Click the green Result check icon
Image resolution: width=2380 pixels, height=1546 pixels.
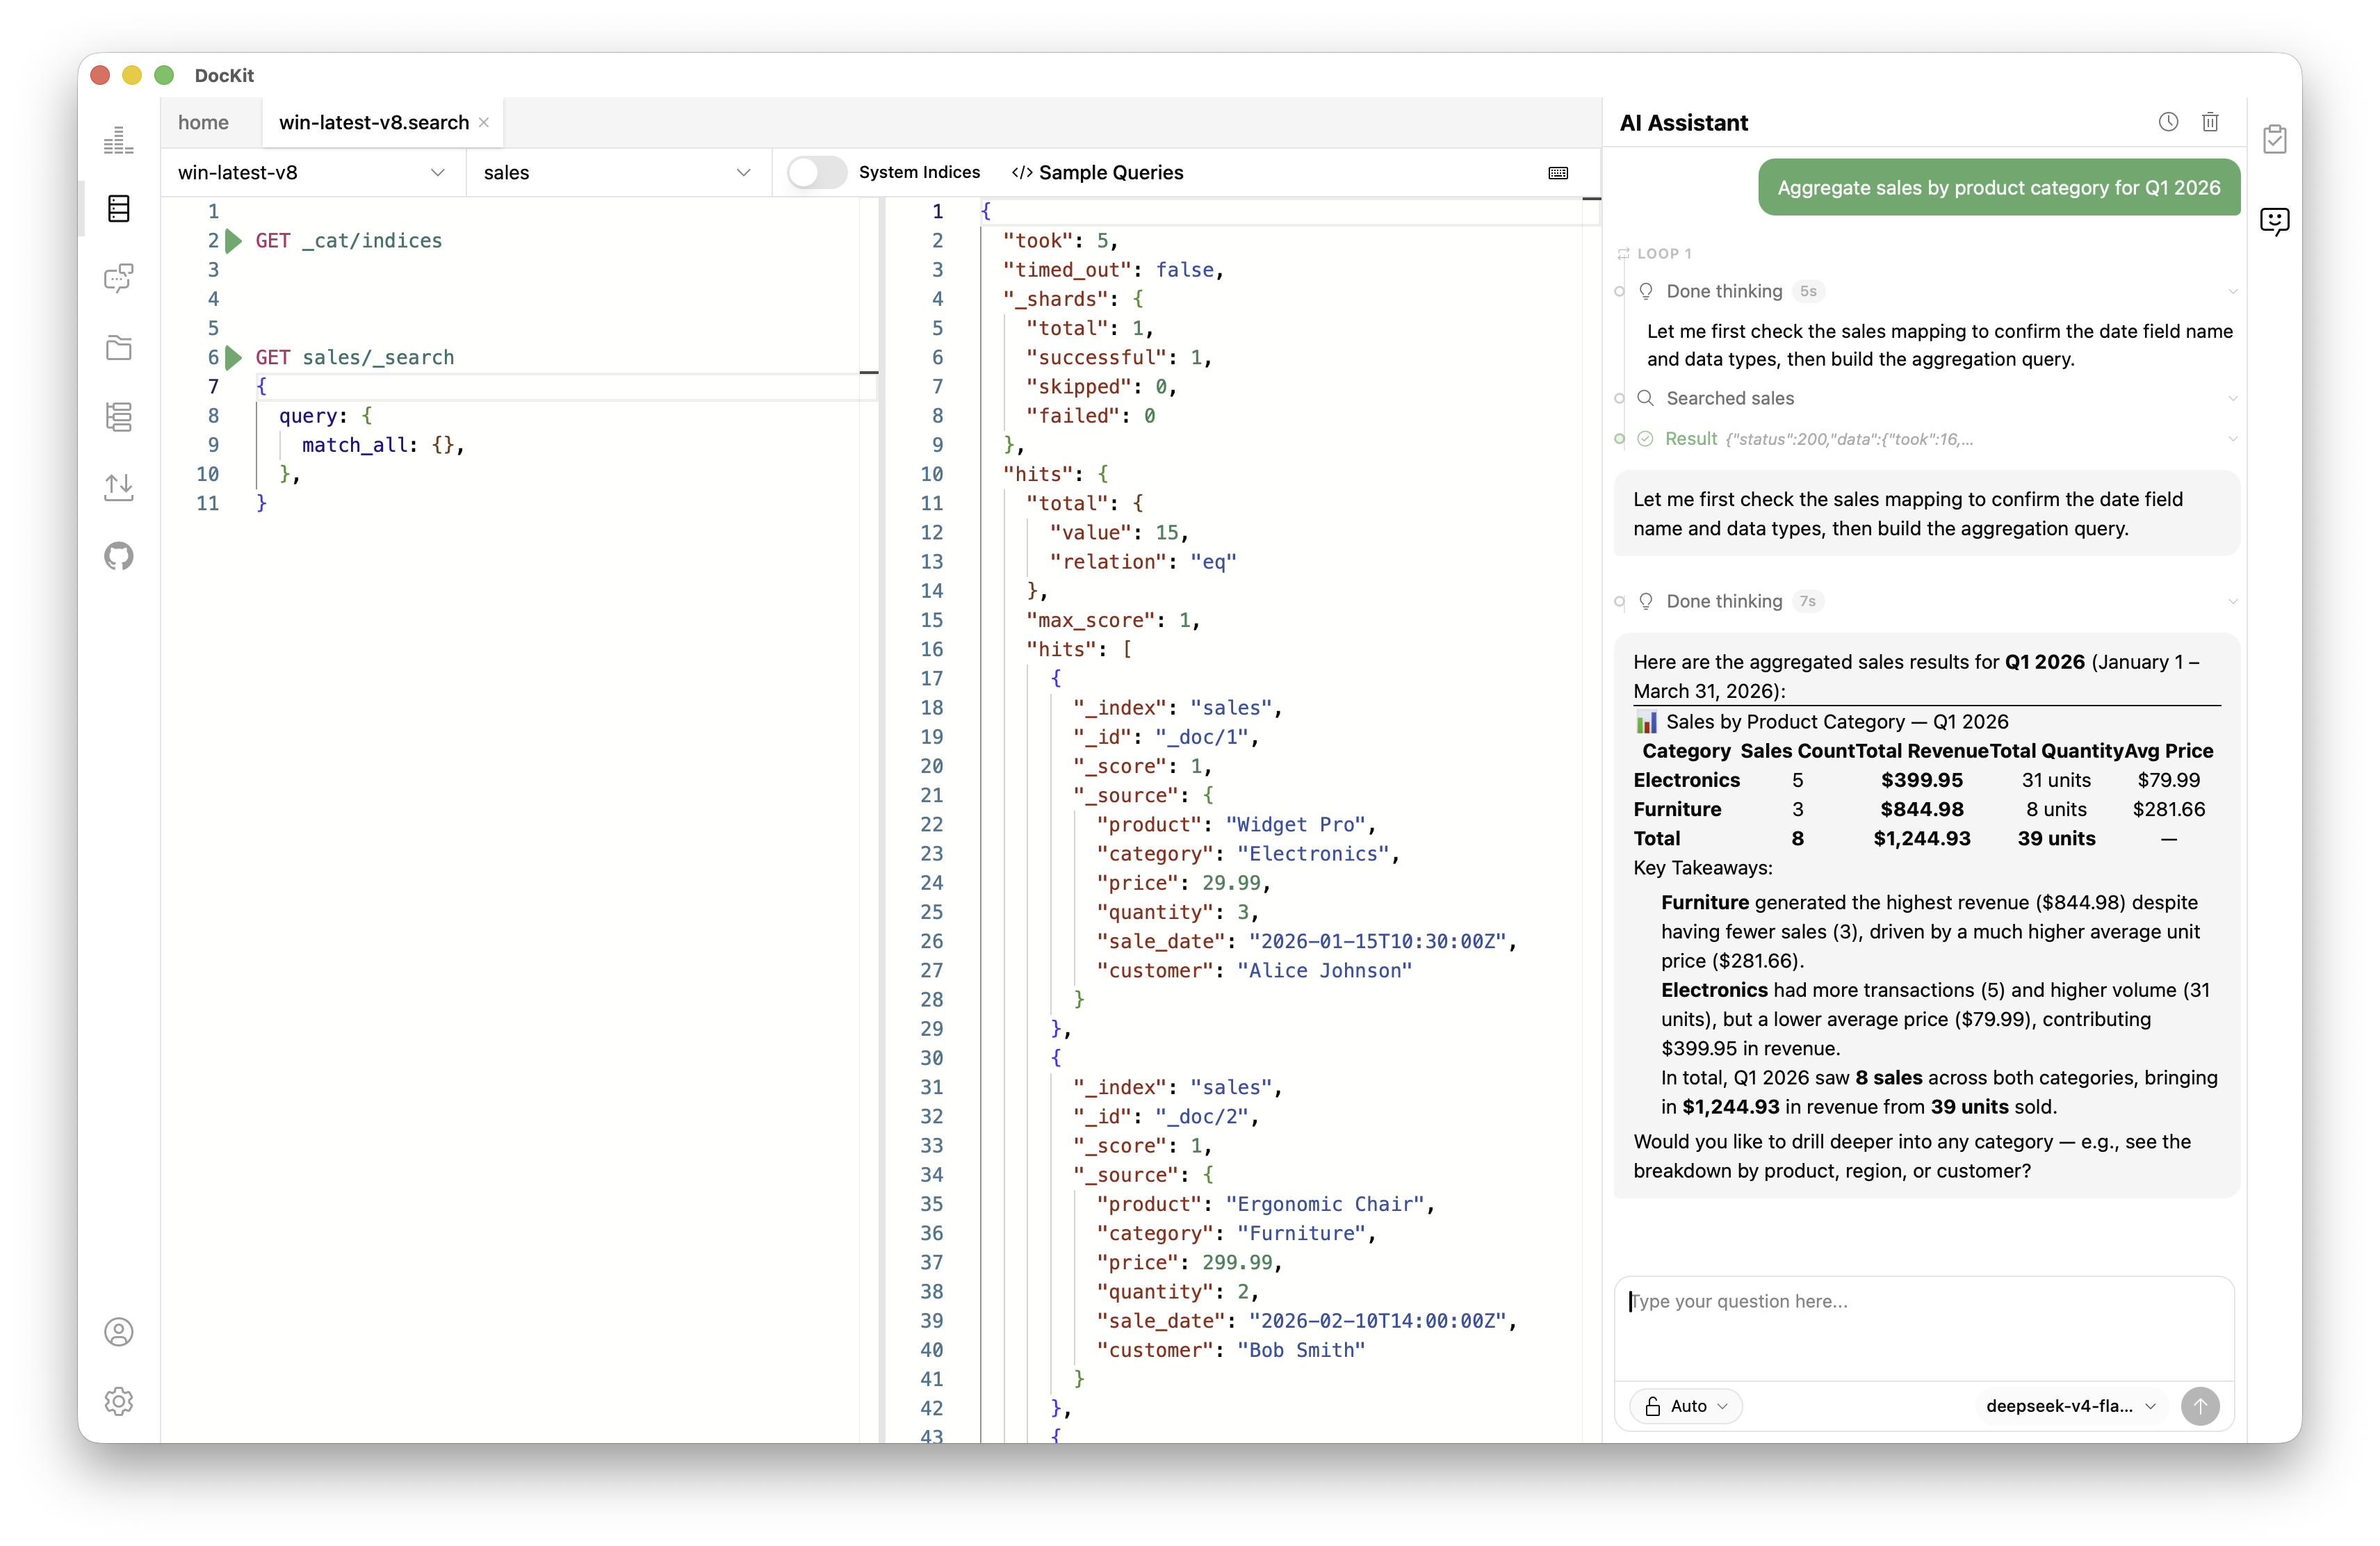1645,439
